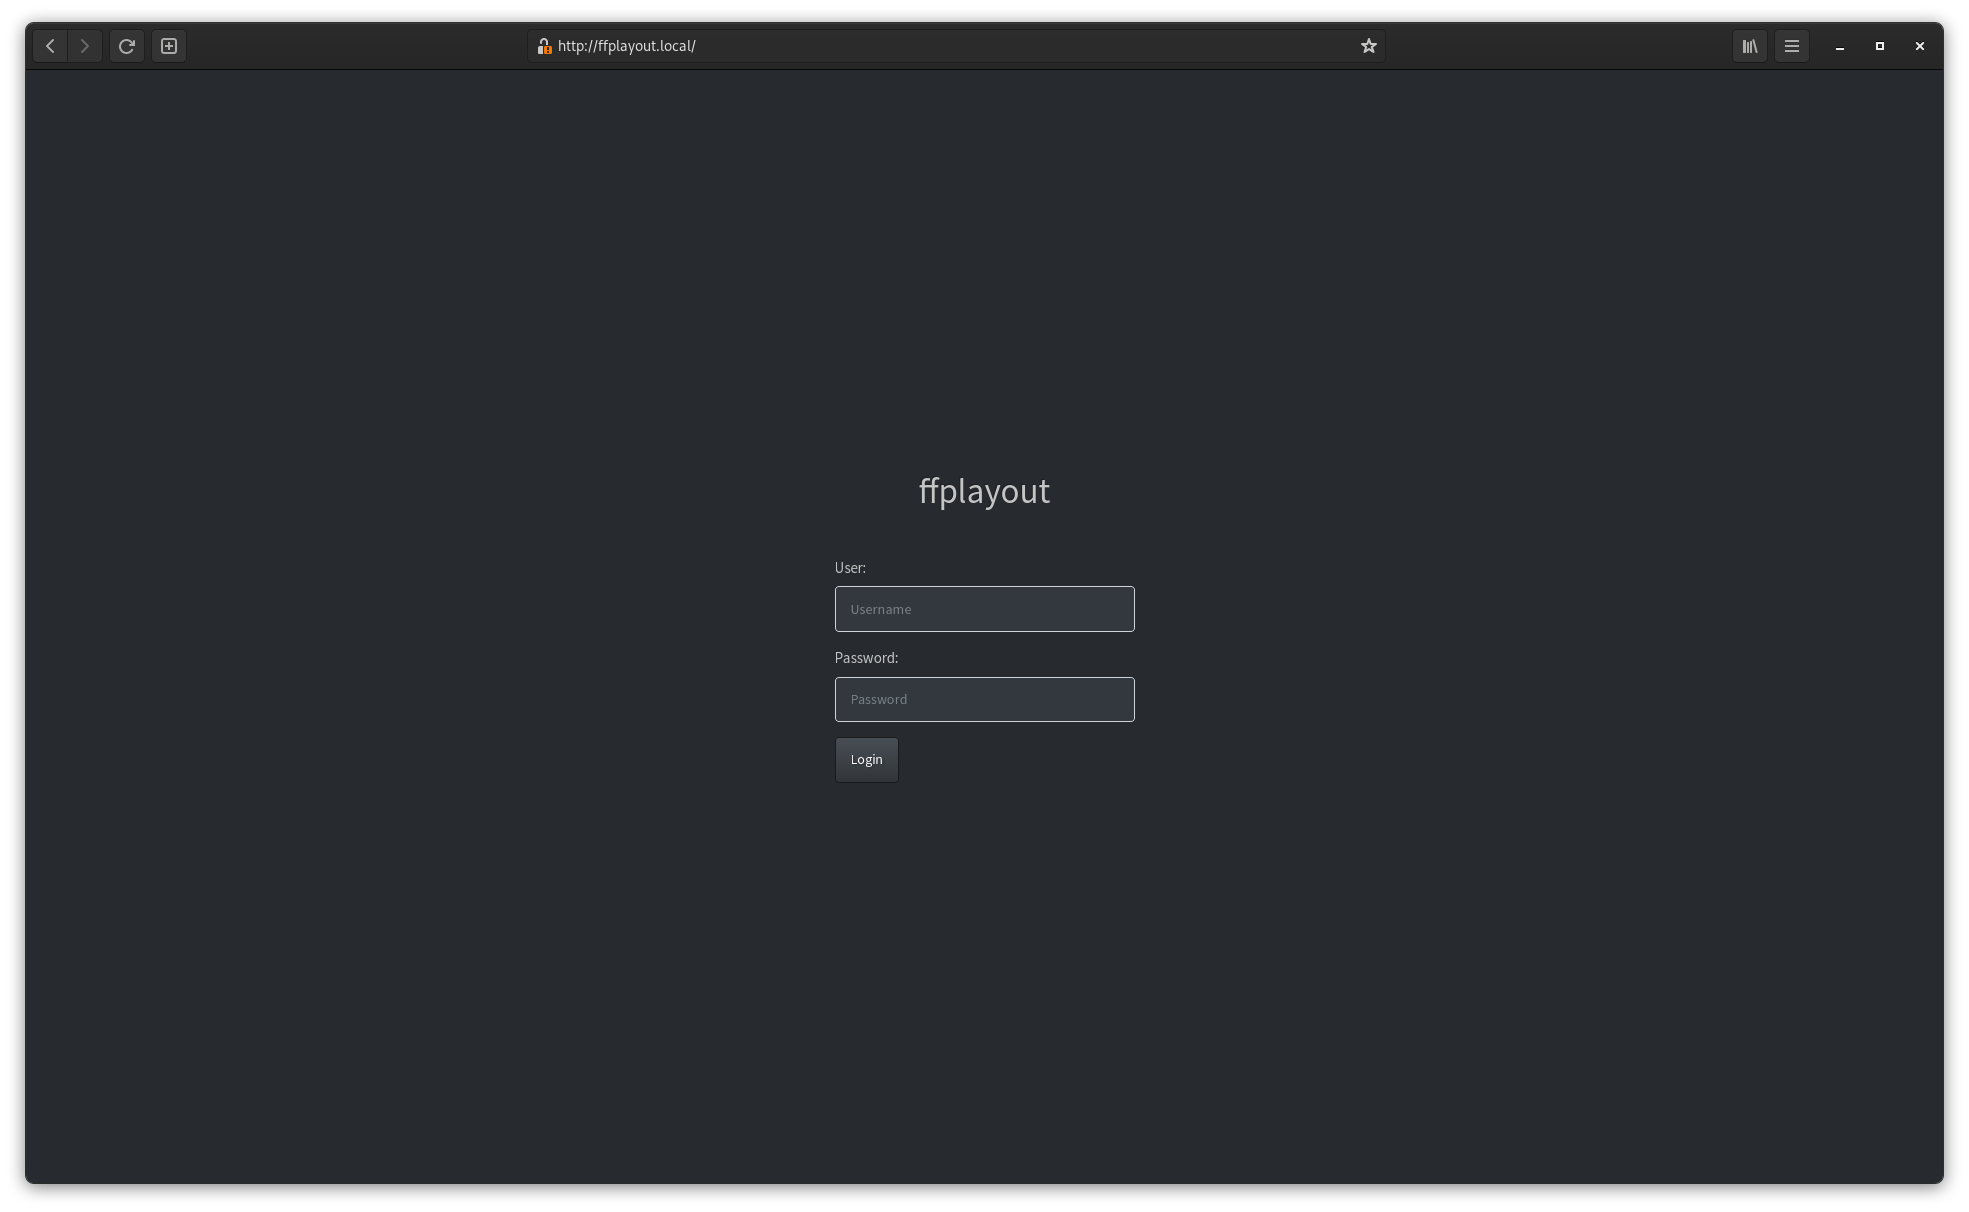Image resolution: width=1969 pixels, height=1212 pixels.
Task: Click into the Username field
Action: pyautogui.click(x=985, y=609)
